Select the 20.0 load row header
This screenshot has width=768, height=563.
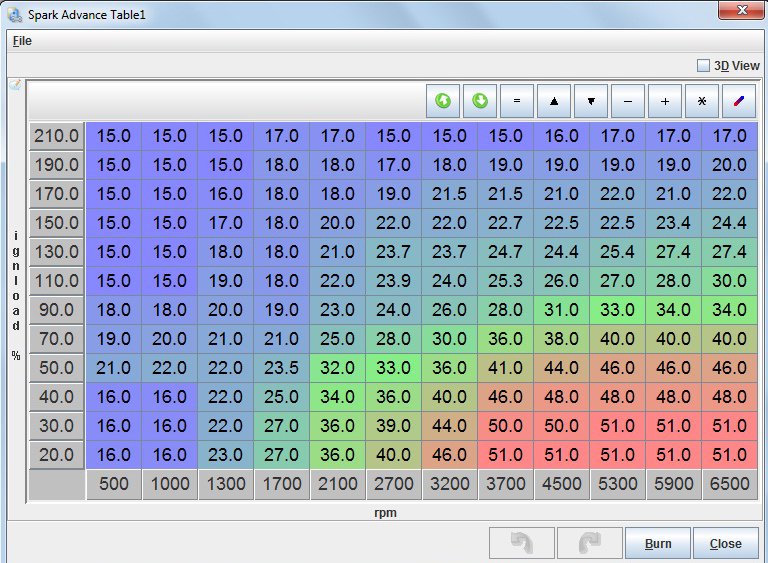(x=56, y=455)
